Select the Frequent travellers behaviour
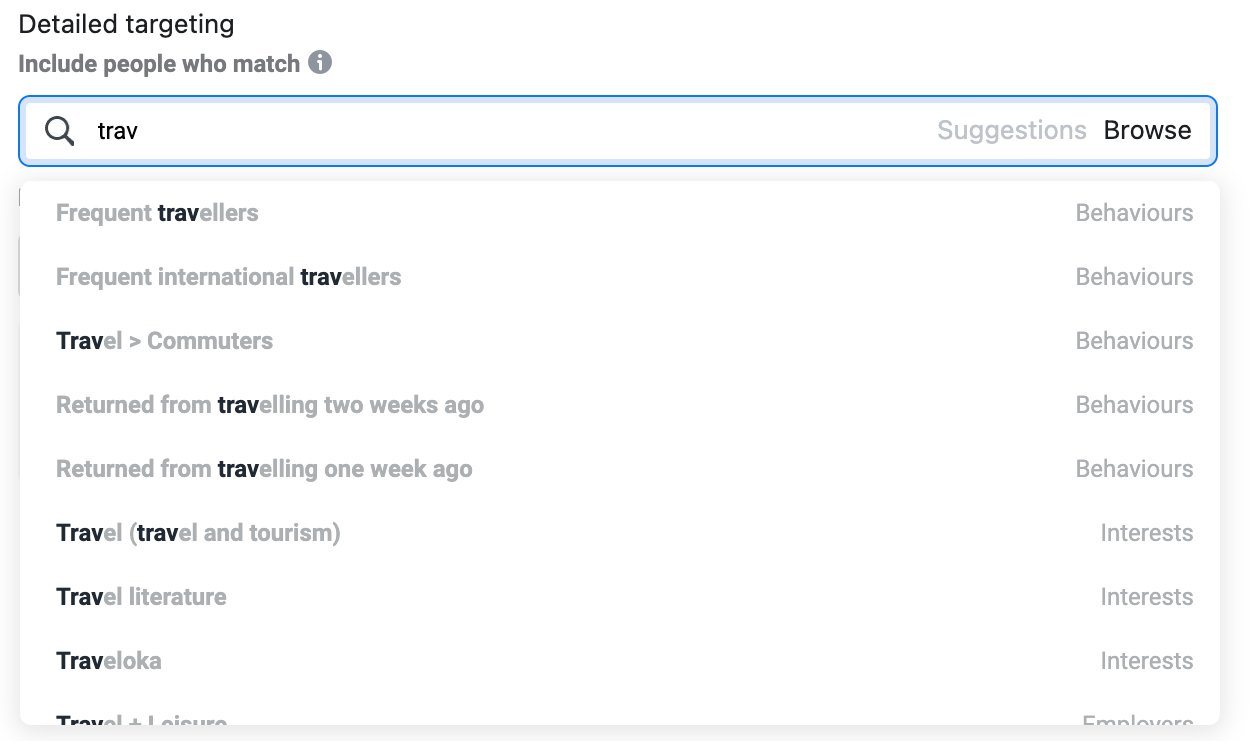The width and height of the screenshot is (1258, 750). (157, 212)
